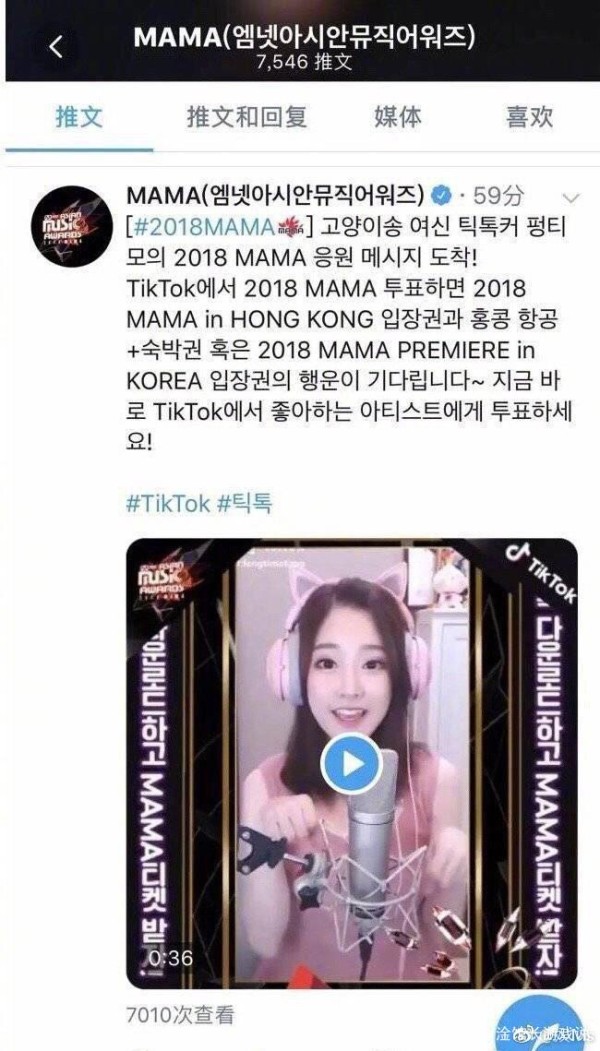This screenshot has height=1051, width=600.
Task: Open the MAMA account name in tweet
Action: [275, 196]
